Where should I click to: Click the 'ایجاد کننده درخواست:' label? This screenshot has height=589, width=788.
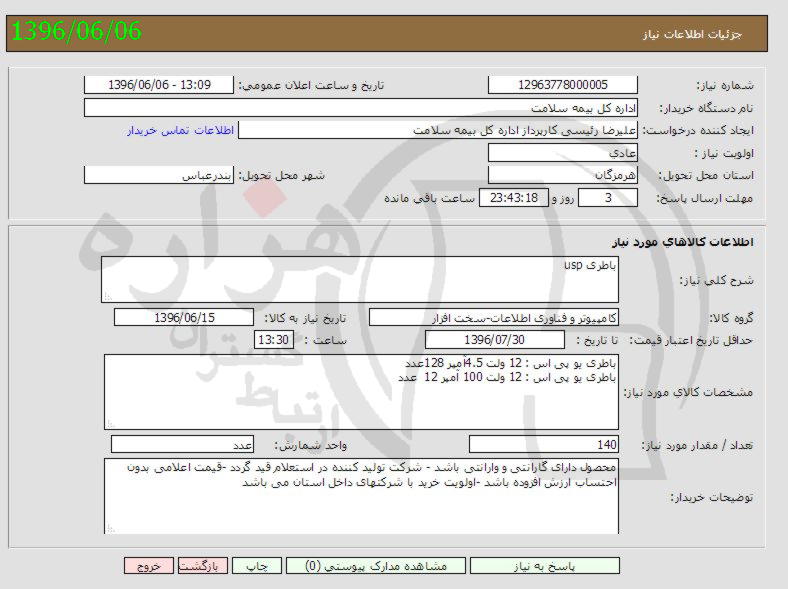point(699,131)
